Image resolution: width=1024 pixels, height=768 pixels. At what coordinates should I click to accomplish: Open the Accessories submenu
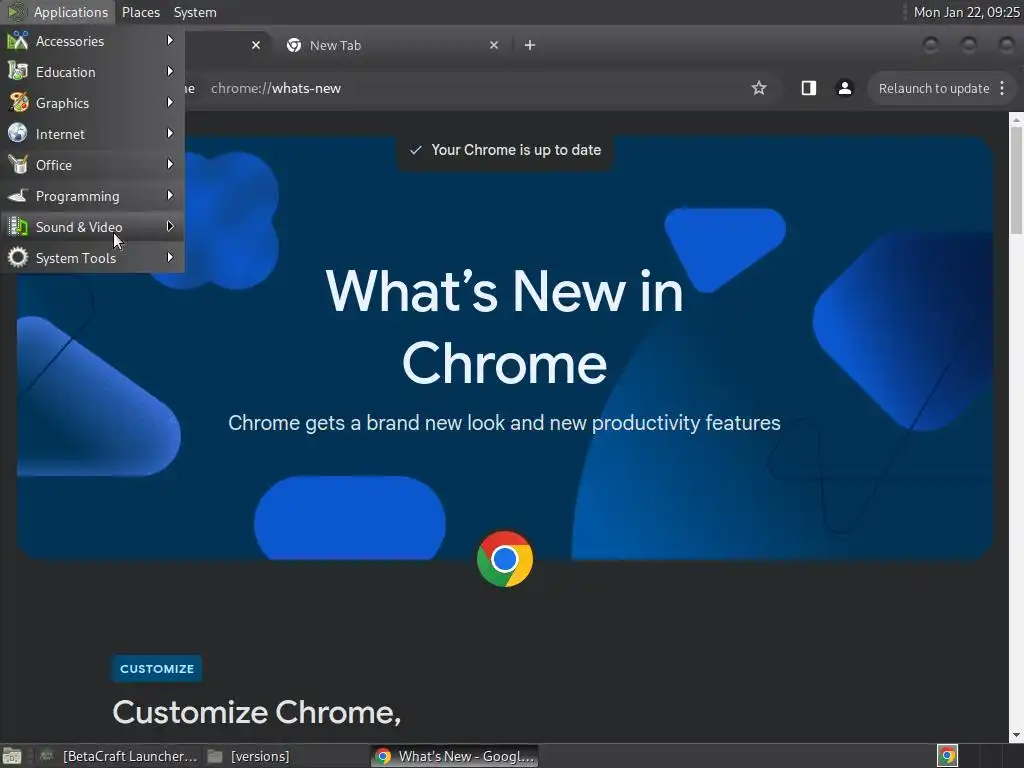coord(92,41)
